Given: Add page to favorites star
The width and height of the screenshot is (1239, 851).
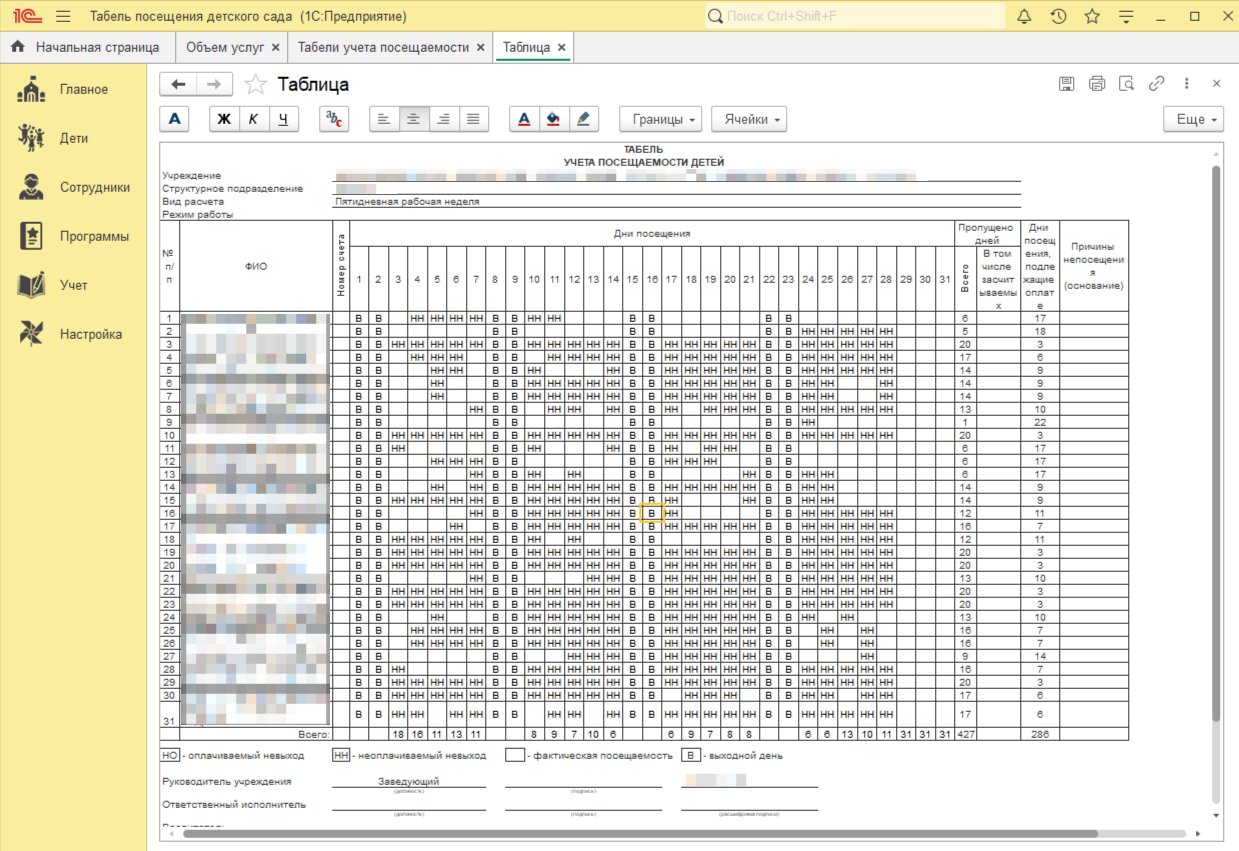Looking at the screenshot, I should 256,85.
